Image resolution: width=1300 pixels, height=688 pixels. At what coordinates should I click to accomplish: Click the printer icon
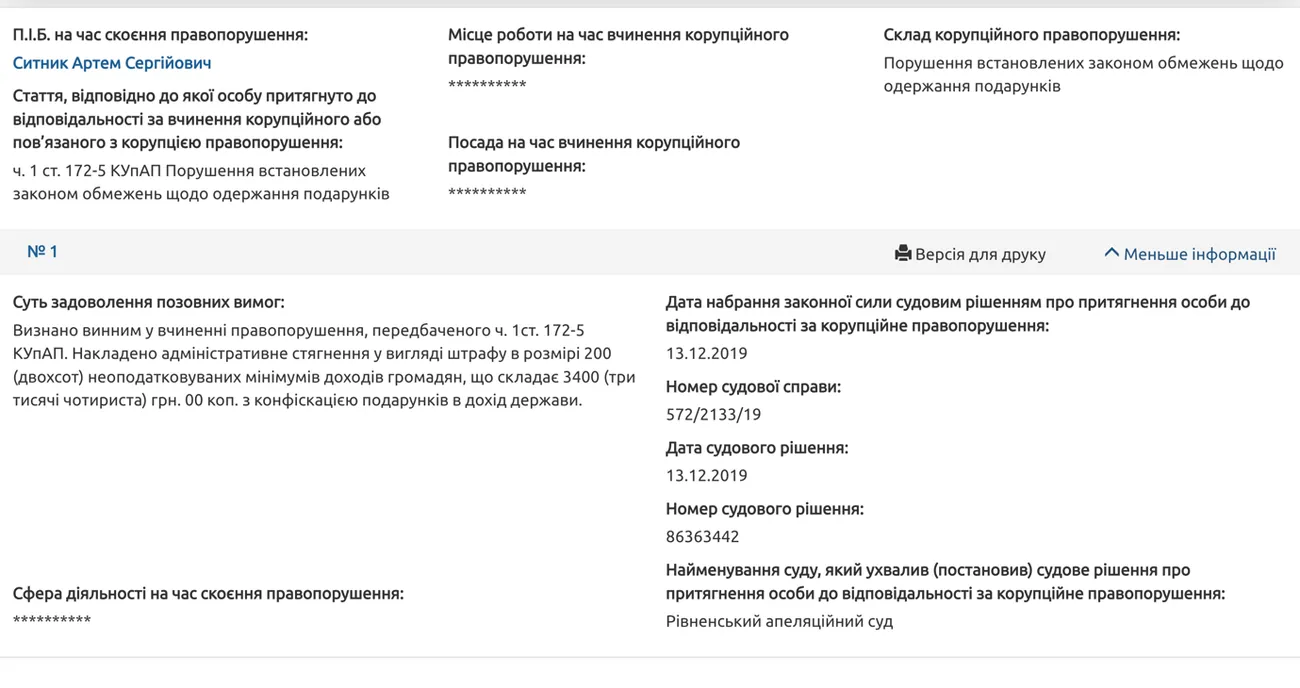pyautogui.click(x=903, y=254)
